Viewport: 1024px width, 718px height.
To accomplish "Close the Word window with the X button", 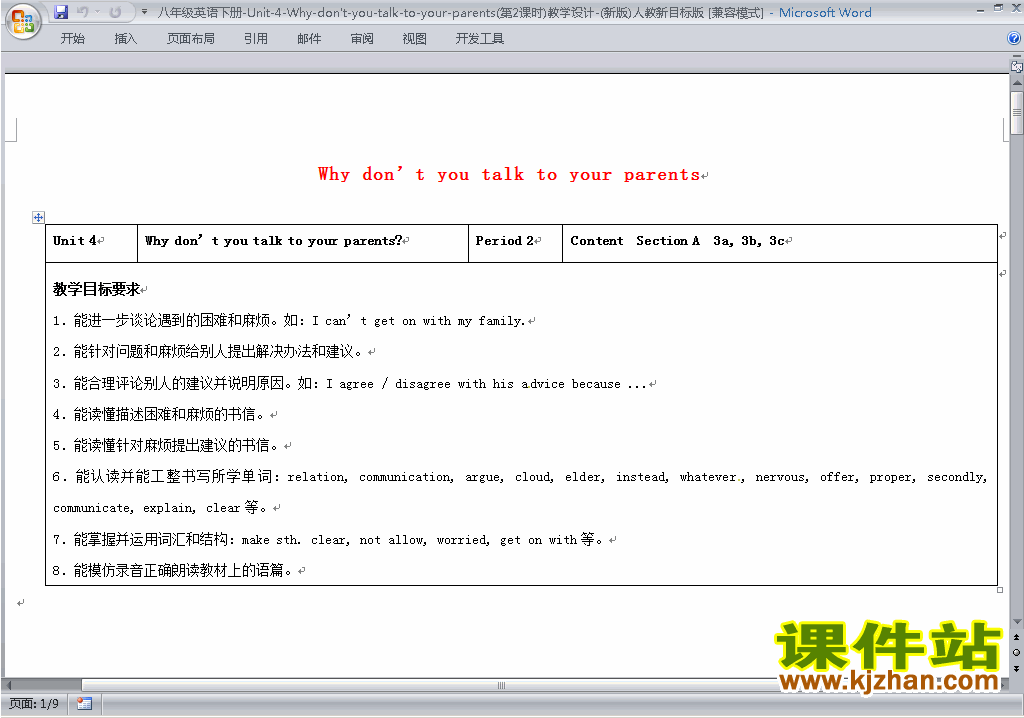I will [1015, 8].
